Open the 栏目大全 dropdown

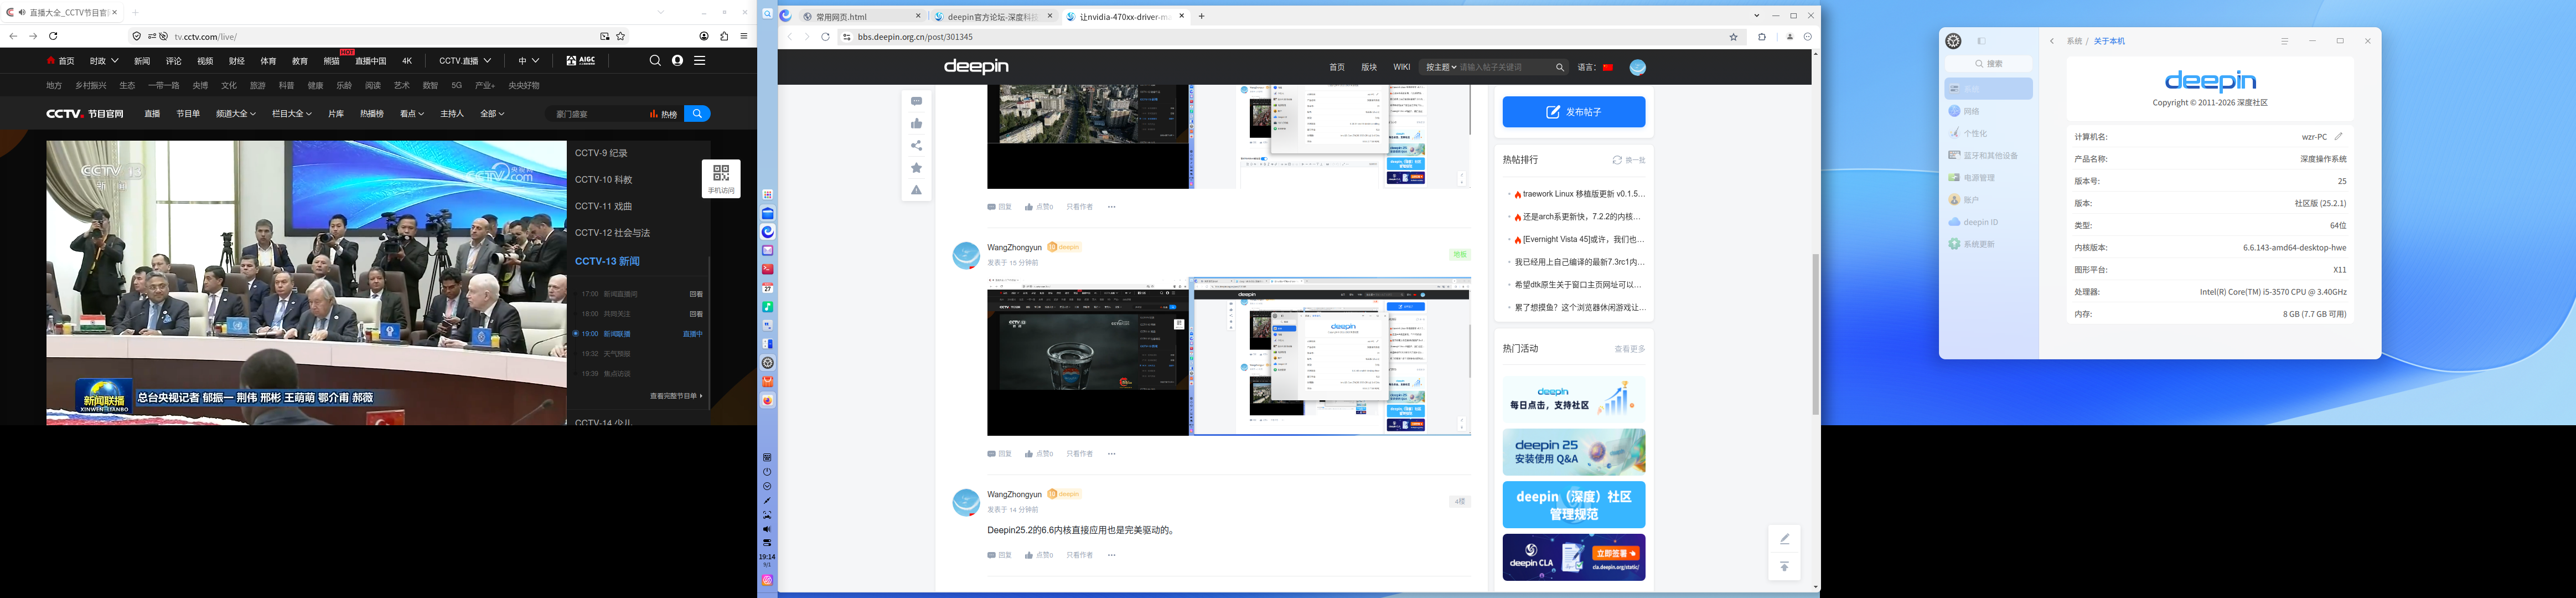pyautogui.click(x=292, y=114)
